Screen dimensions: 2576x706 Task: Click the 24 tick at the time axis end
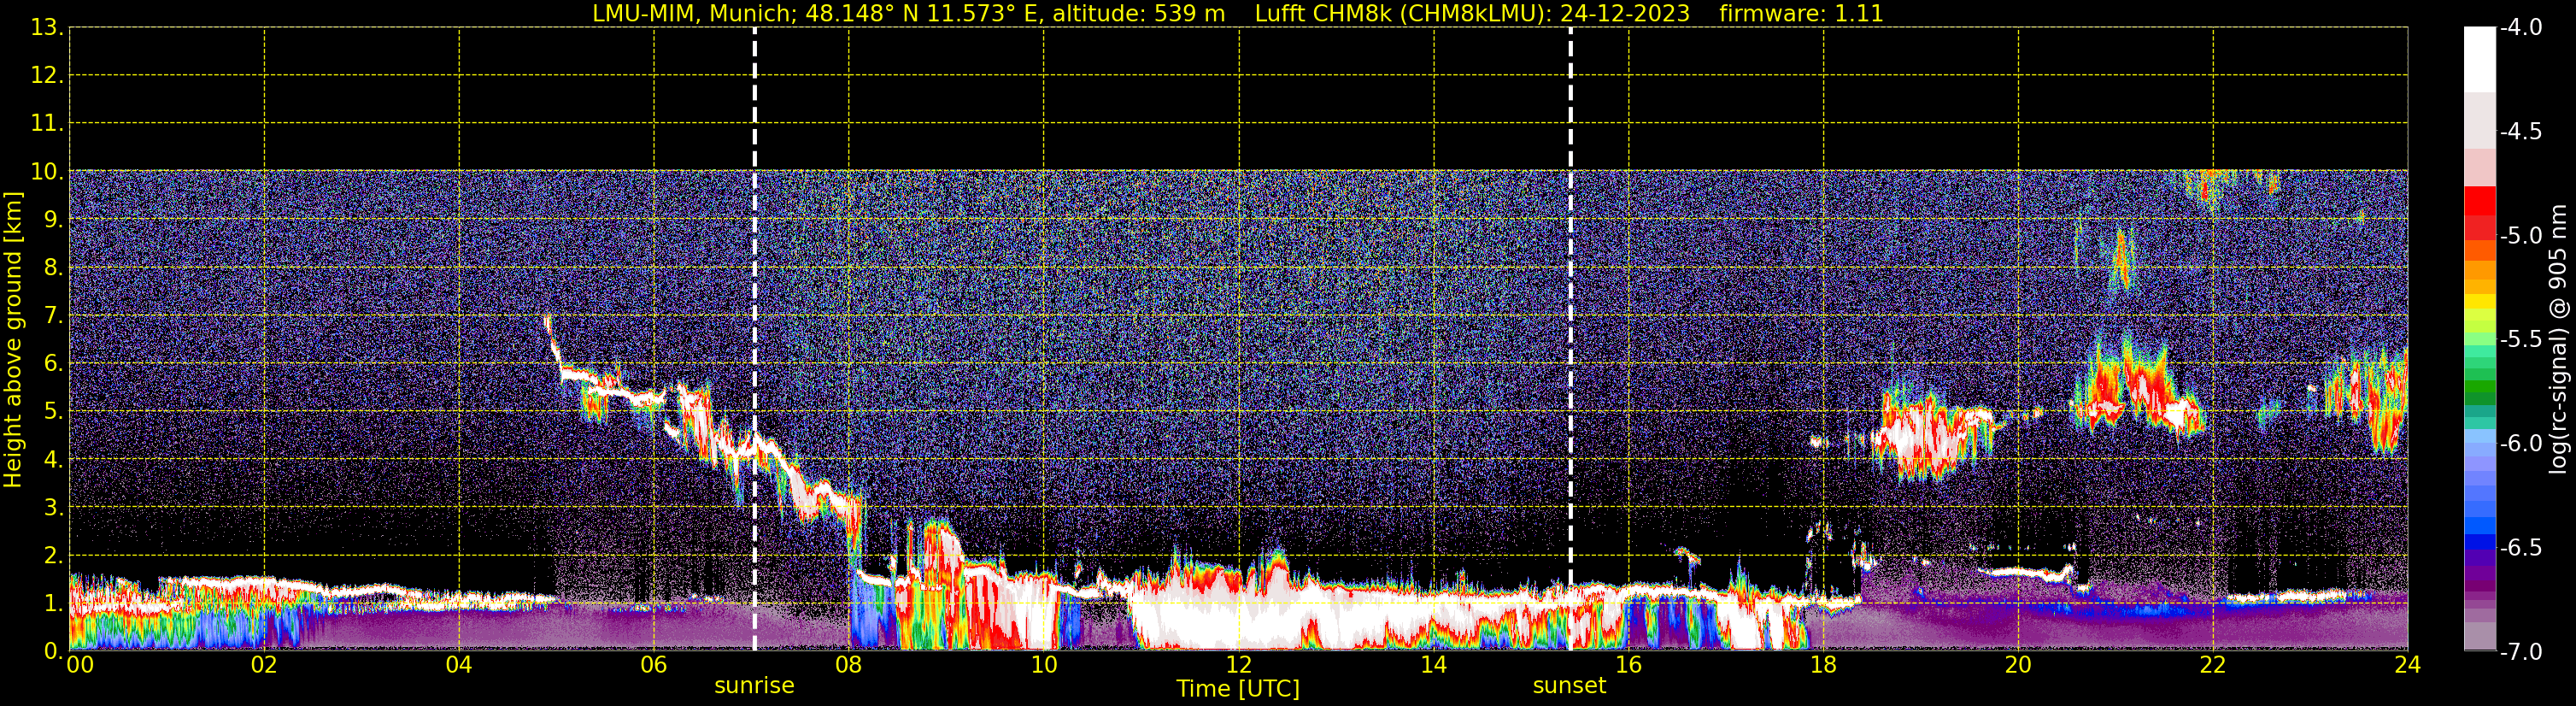click(x=2407, y=666)
